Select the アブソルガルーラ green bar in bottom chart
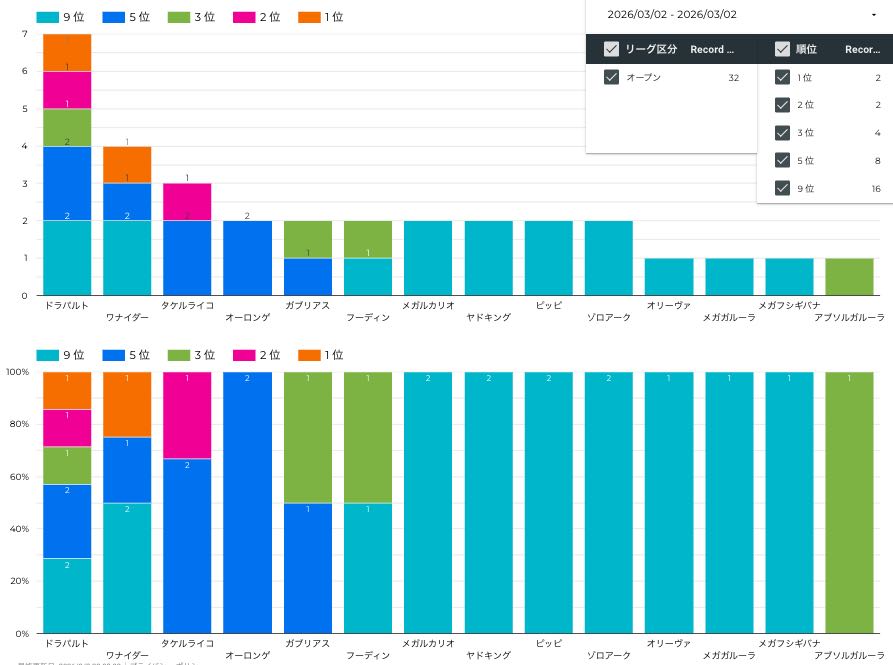The image size is (893, 665). tap(849, 502)
